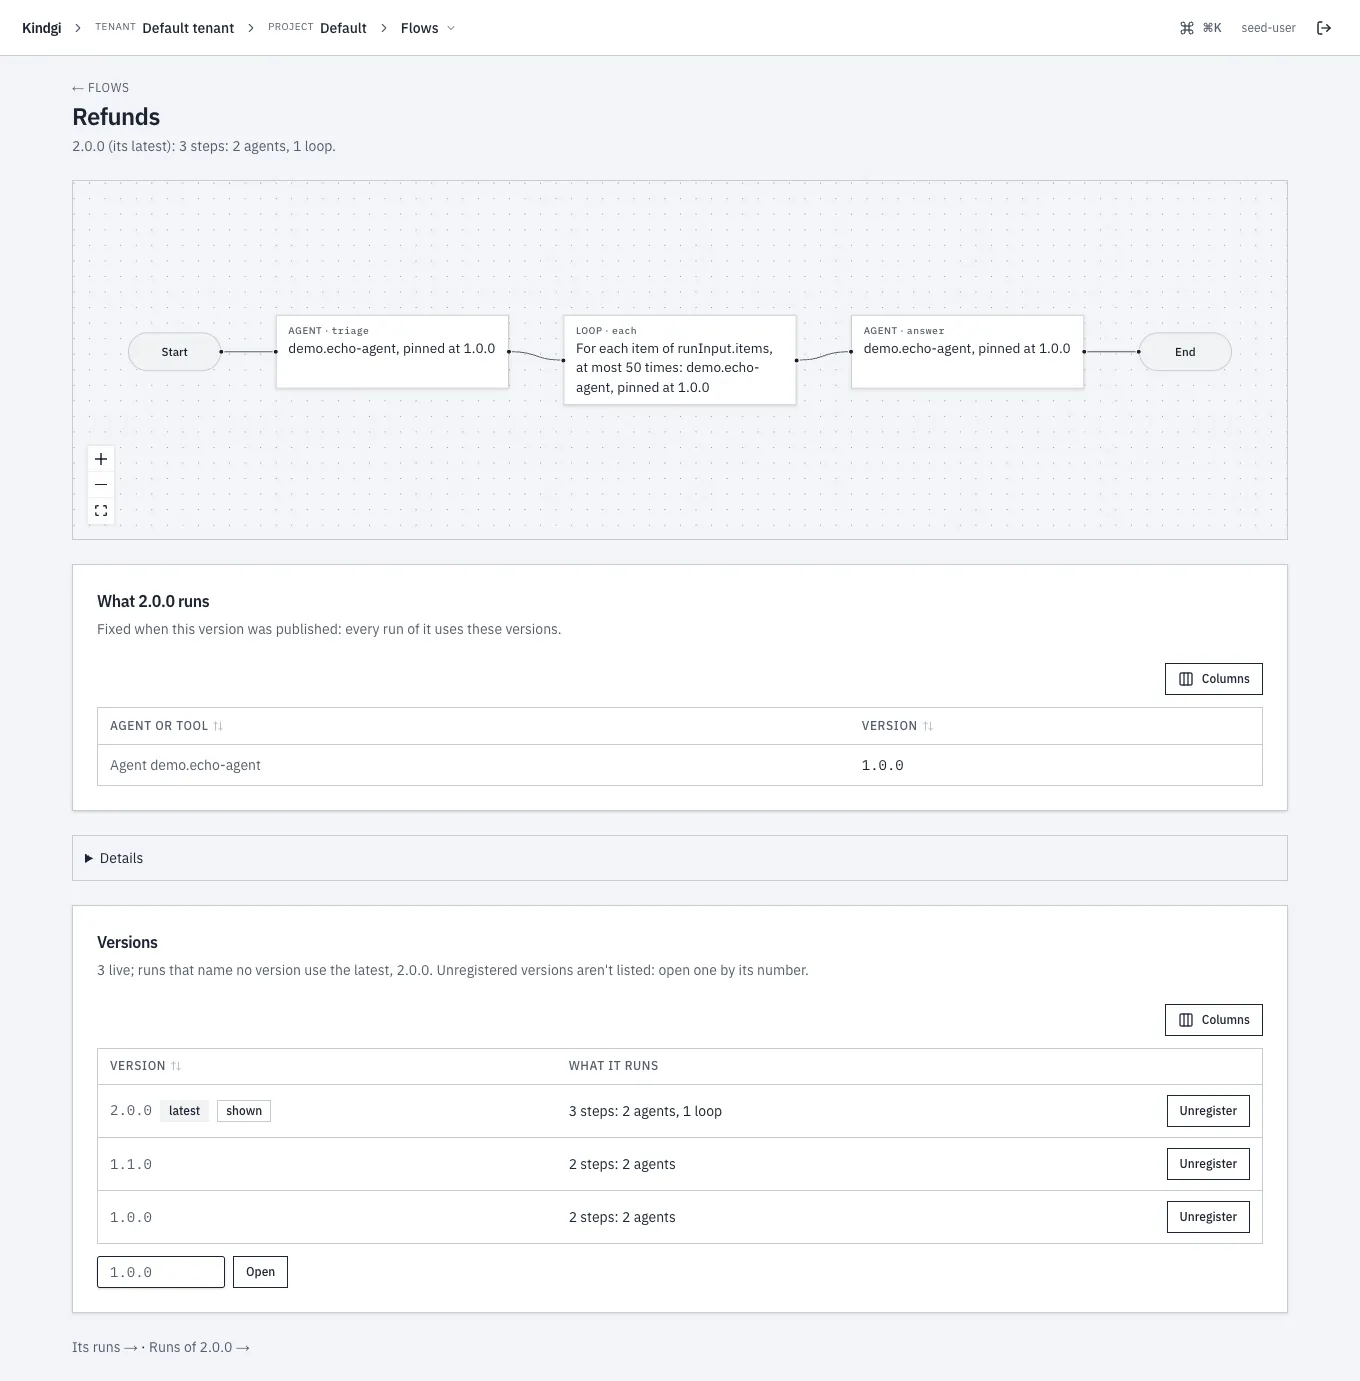Open Runs of 2.0.0 link
This screenshot has width=1360, height=1381.
click(x=199, y=1347)
